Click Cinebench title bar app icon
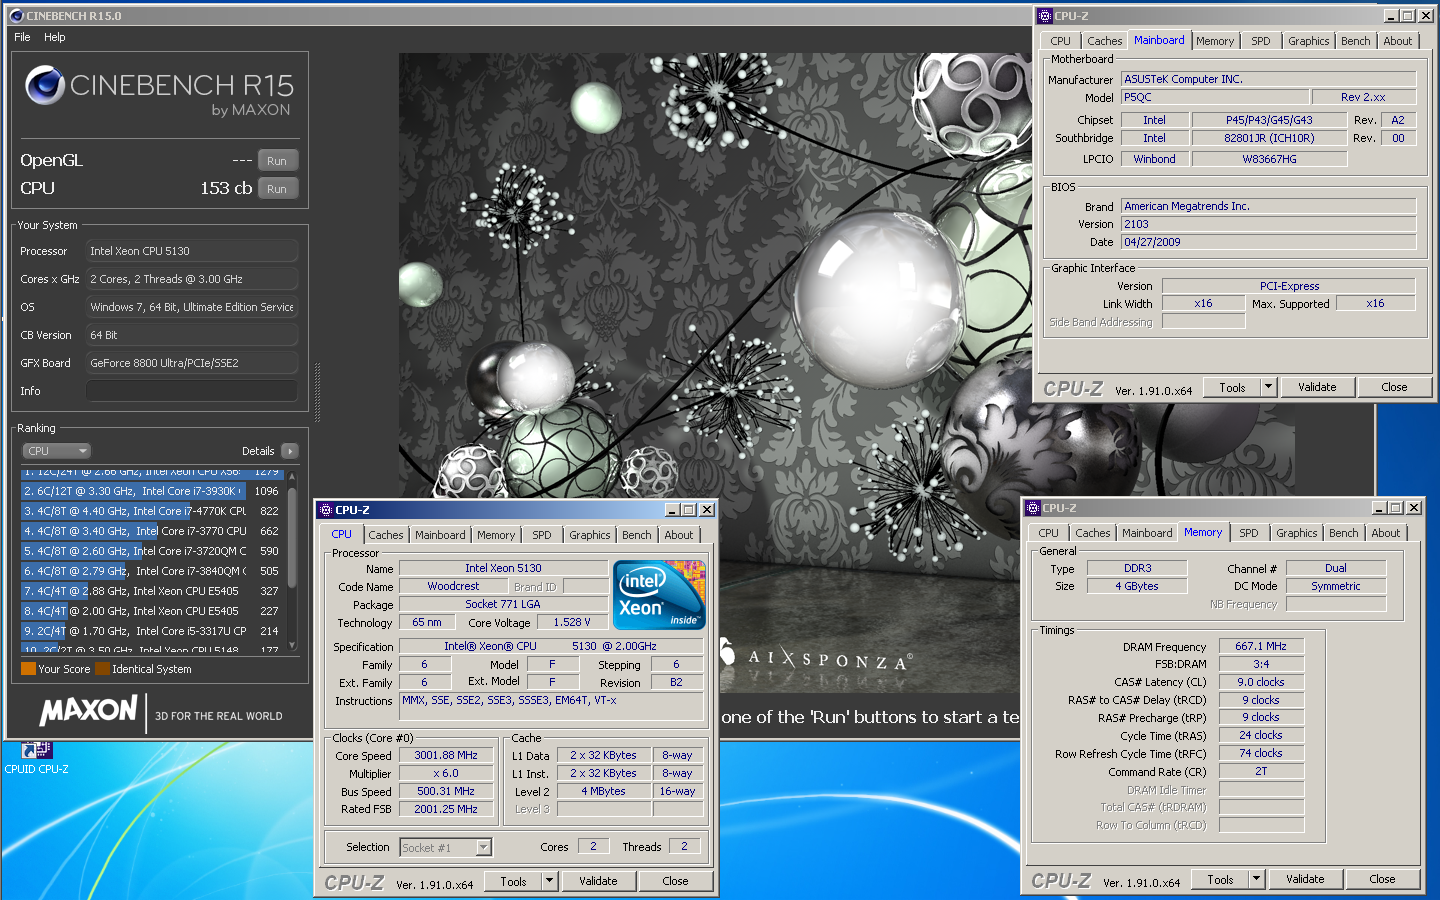The width and height of the screenshot is (1440, 900). point(15,16)
